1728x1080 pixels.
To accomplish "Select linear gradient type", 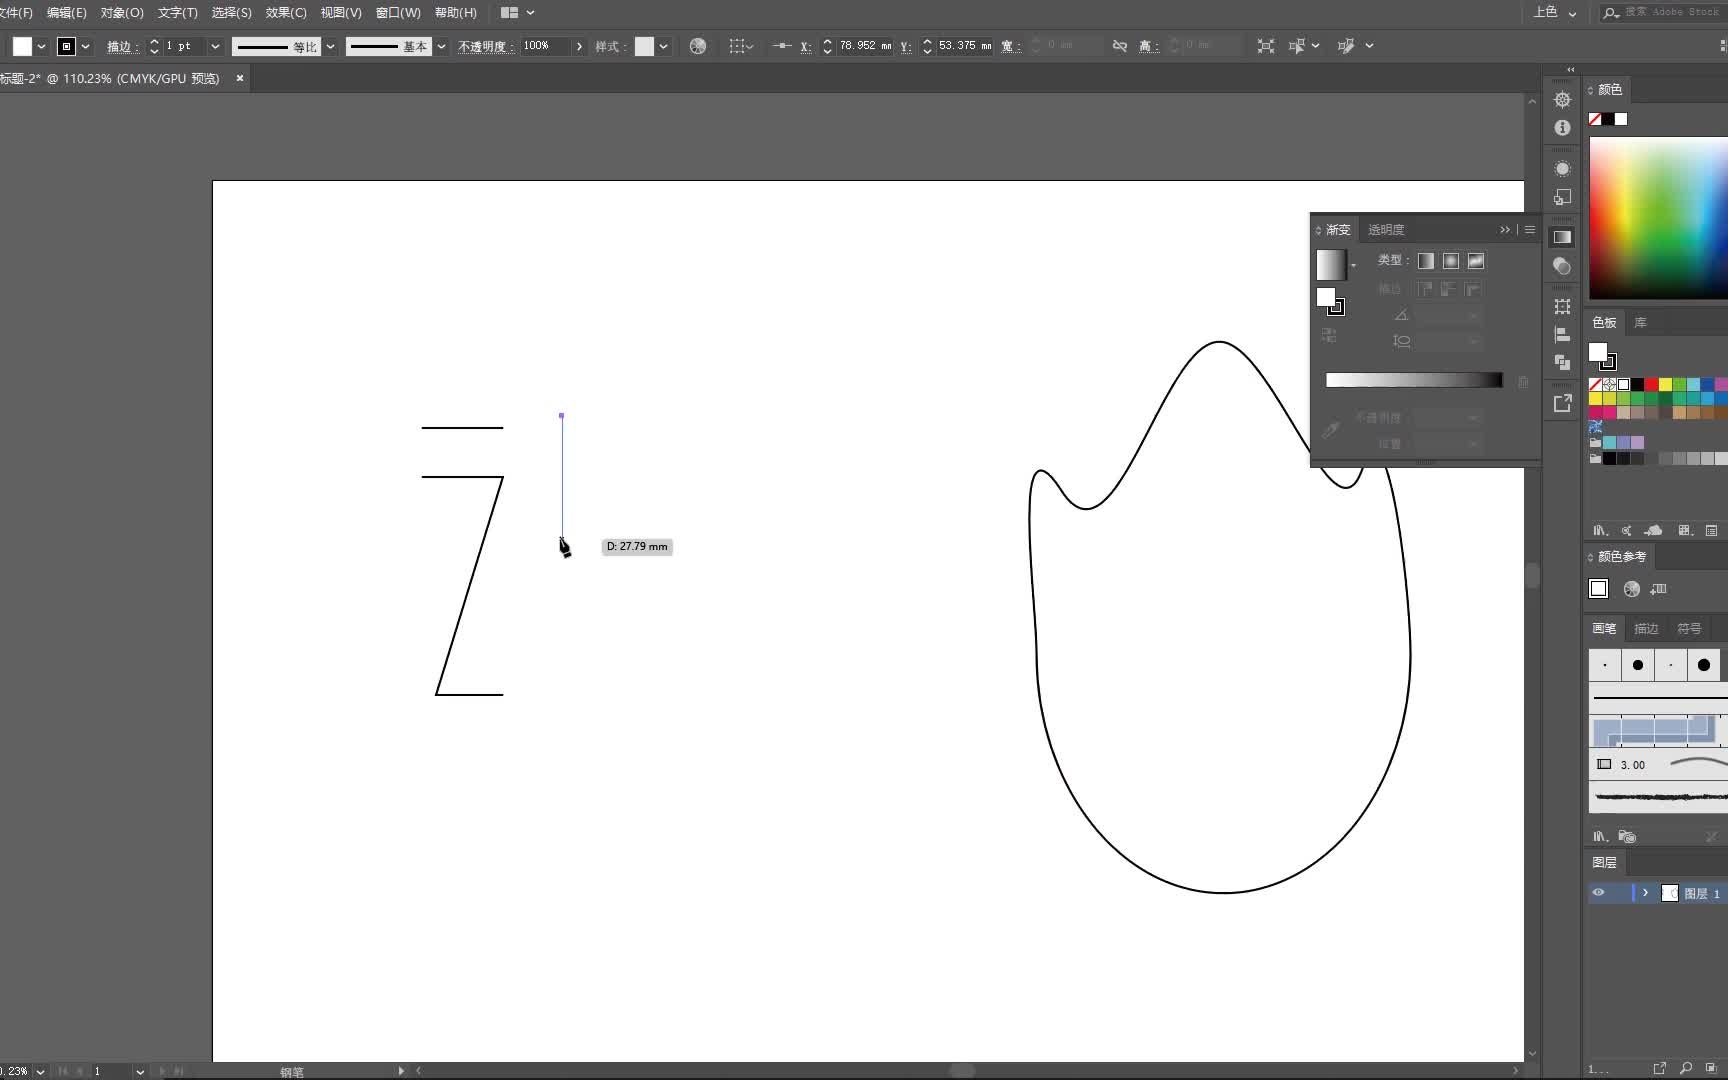I will coord(1426,261).
